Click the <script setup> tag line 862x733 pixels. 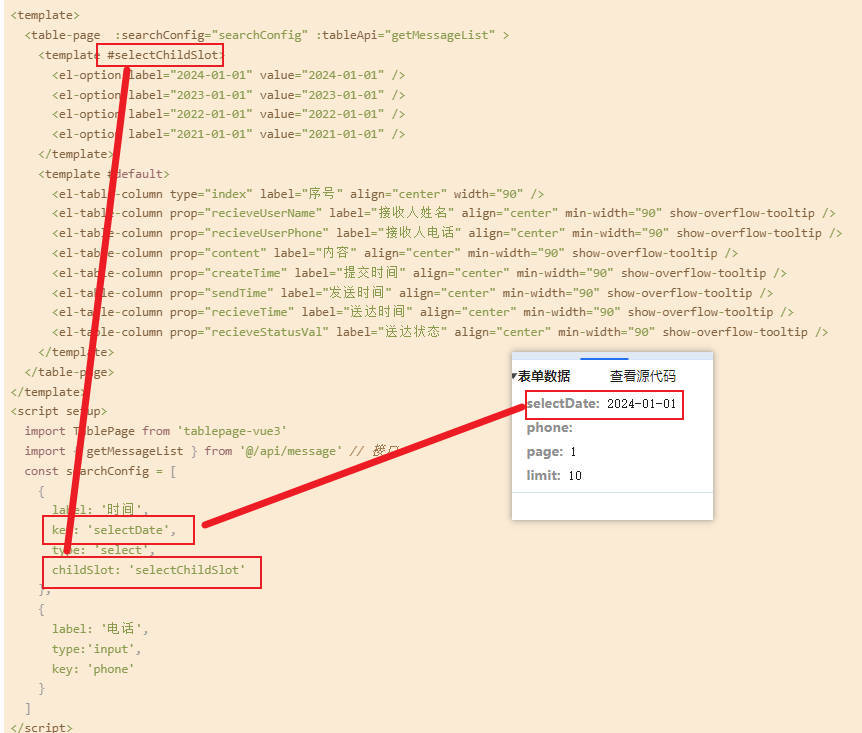point(59,411)
